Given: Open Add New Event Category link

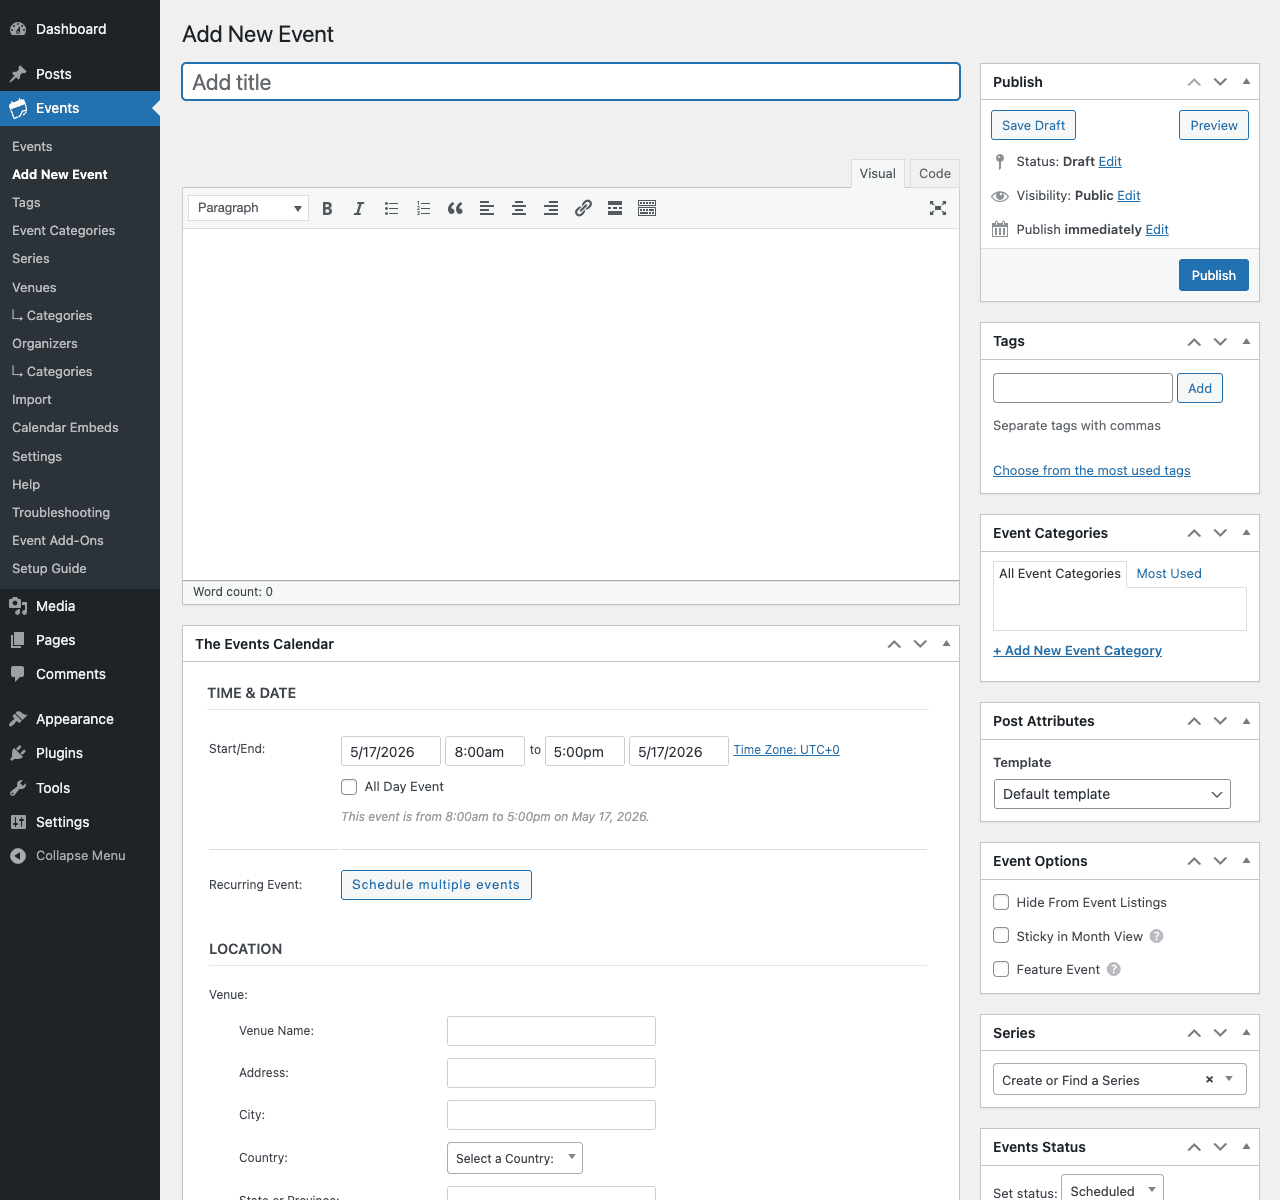Looking at the screenshot, I should click(1077, 650).
